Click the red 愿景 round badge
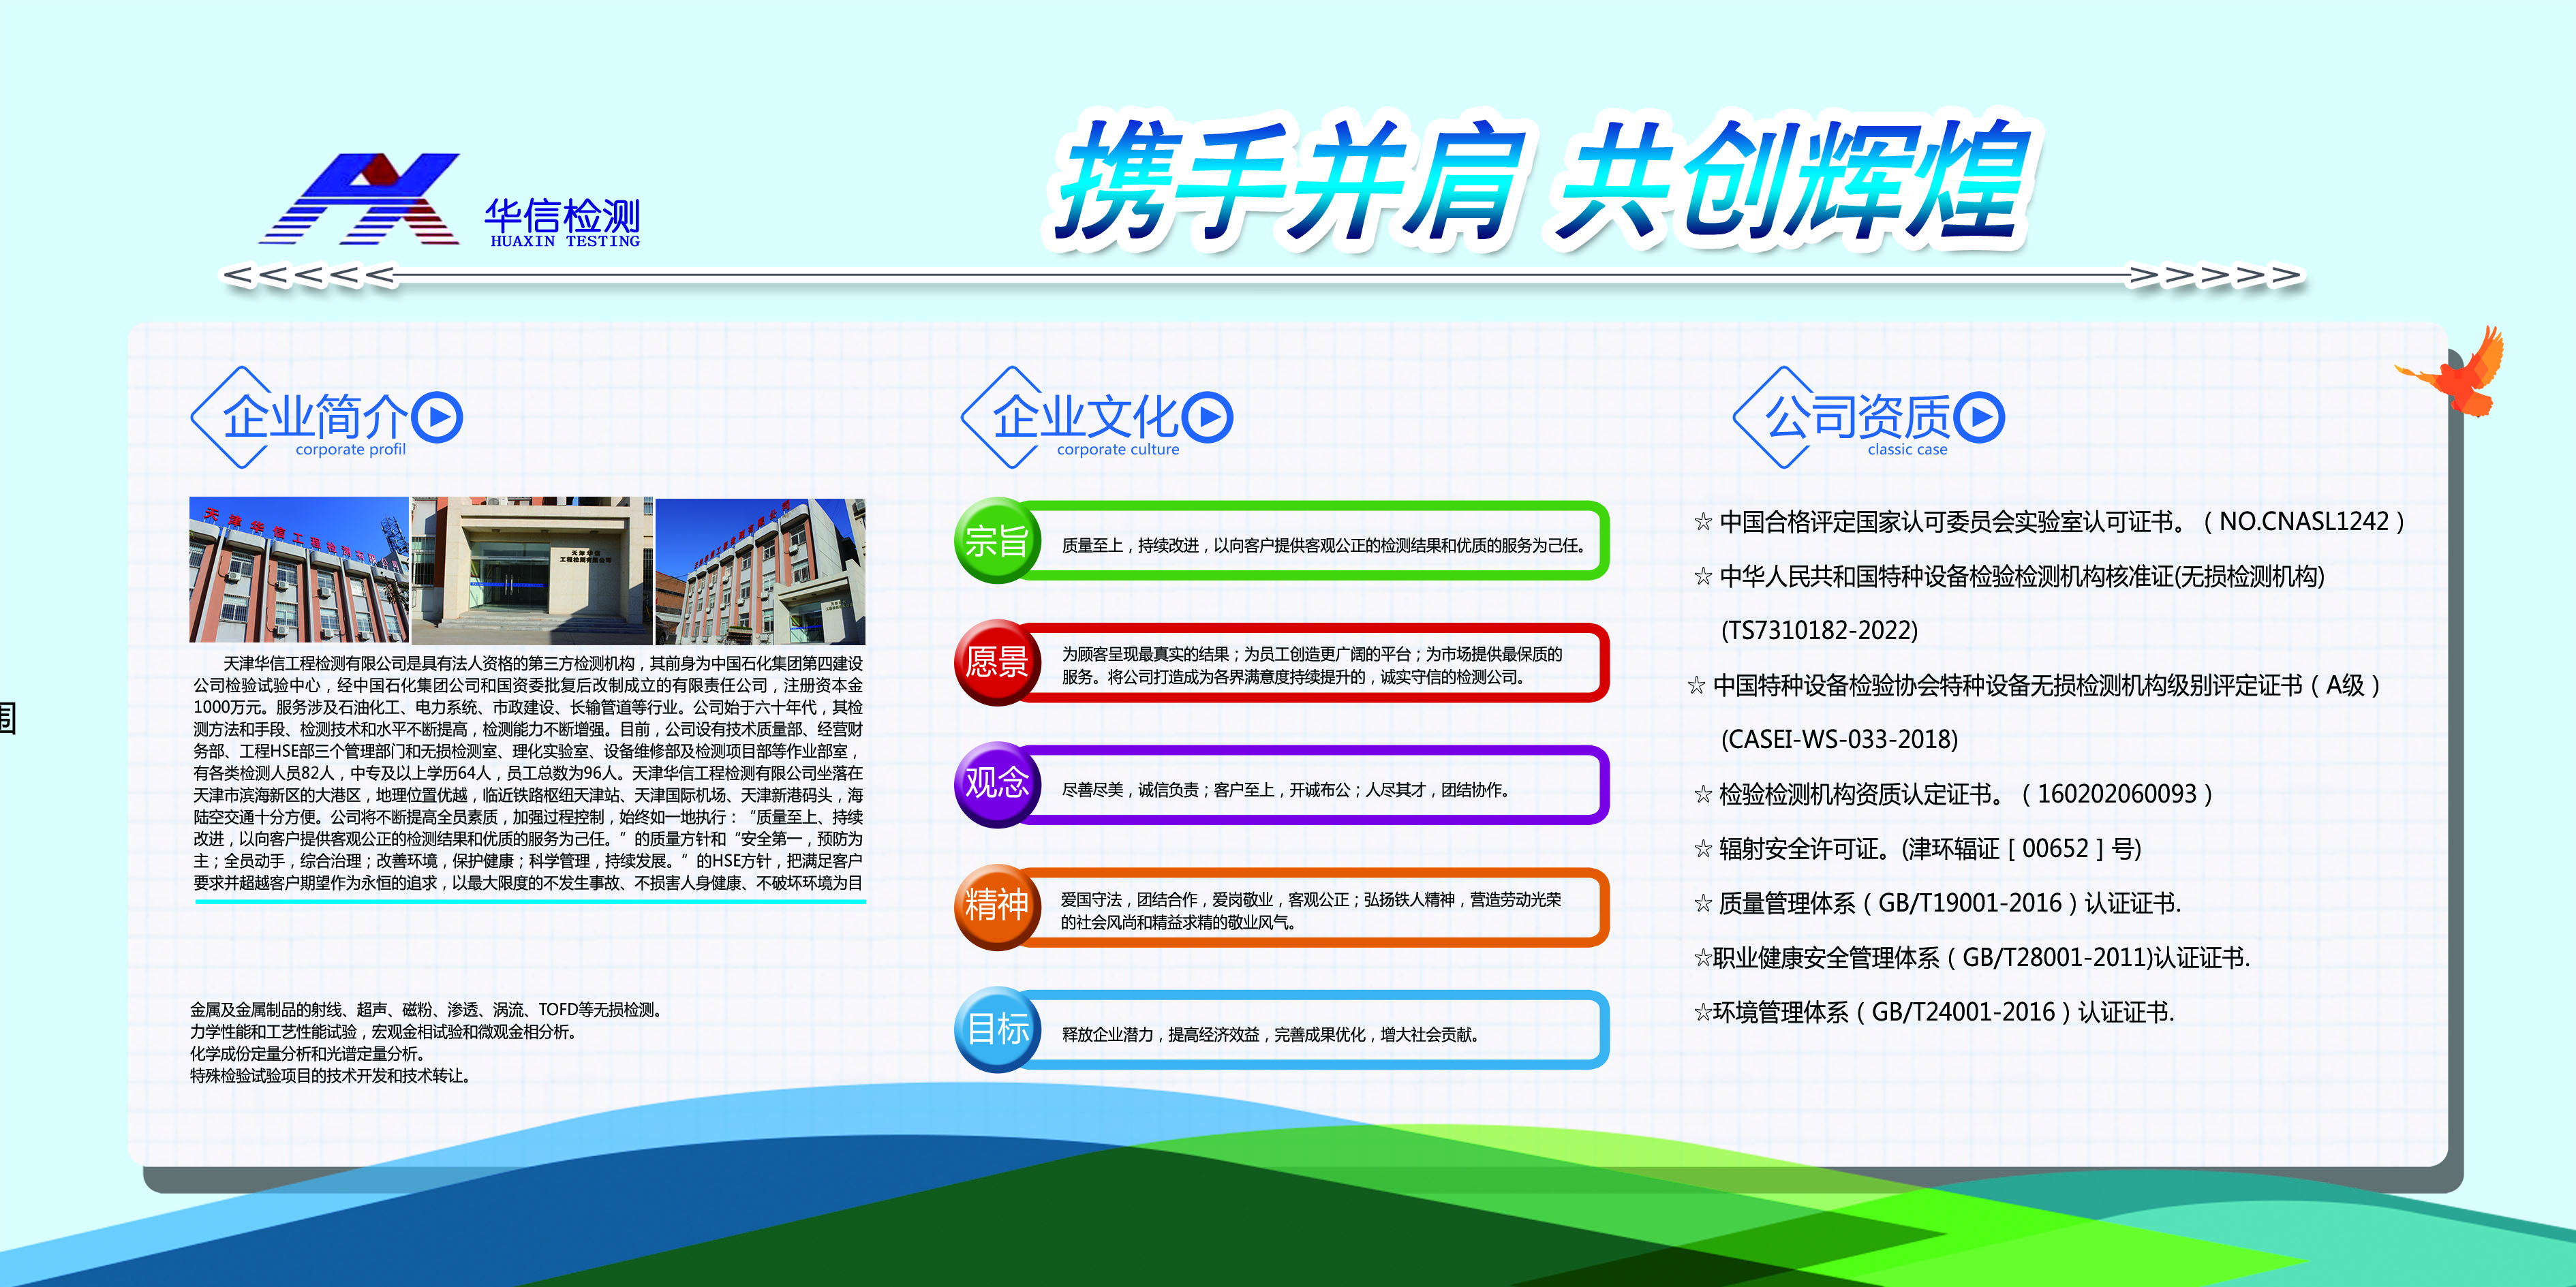Screen dimensions: 2576x1287 coord(996,663)
